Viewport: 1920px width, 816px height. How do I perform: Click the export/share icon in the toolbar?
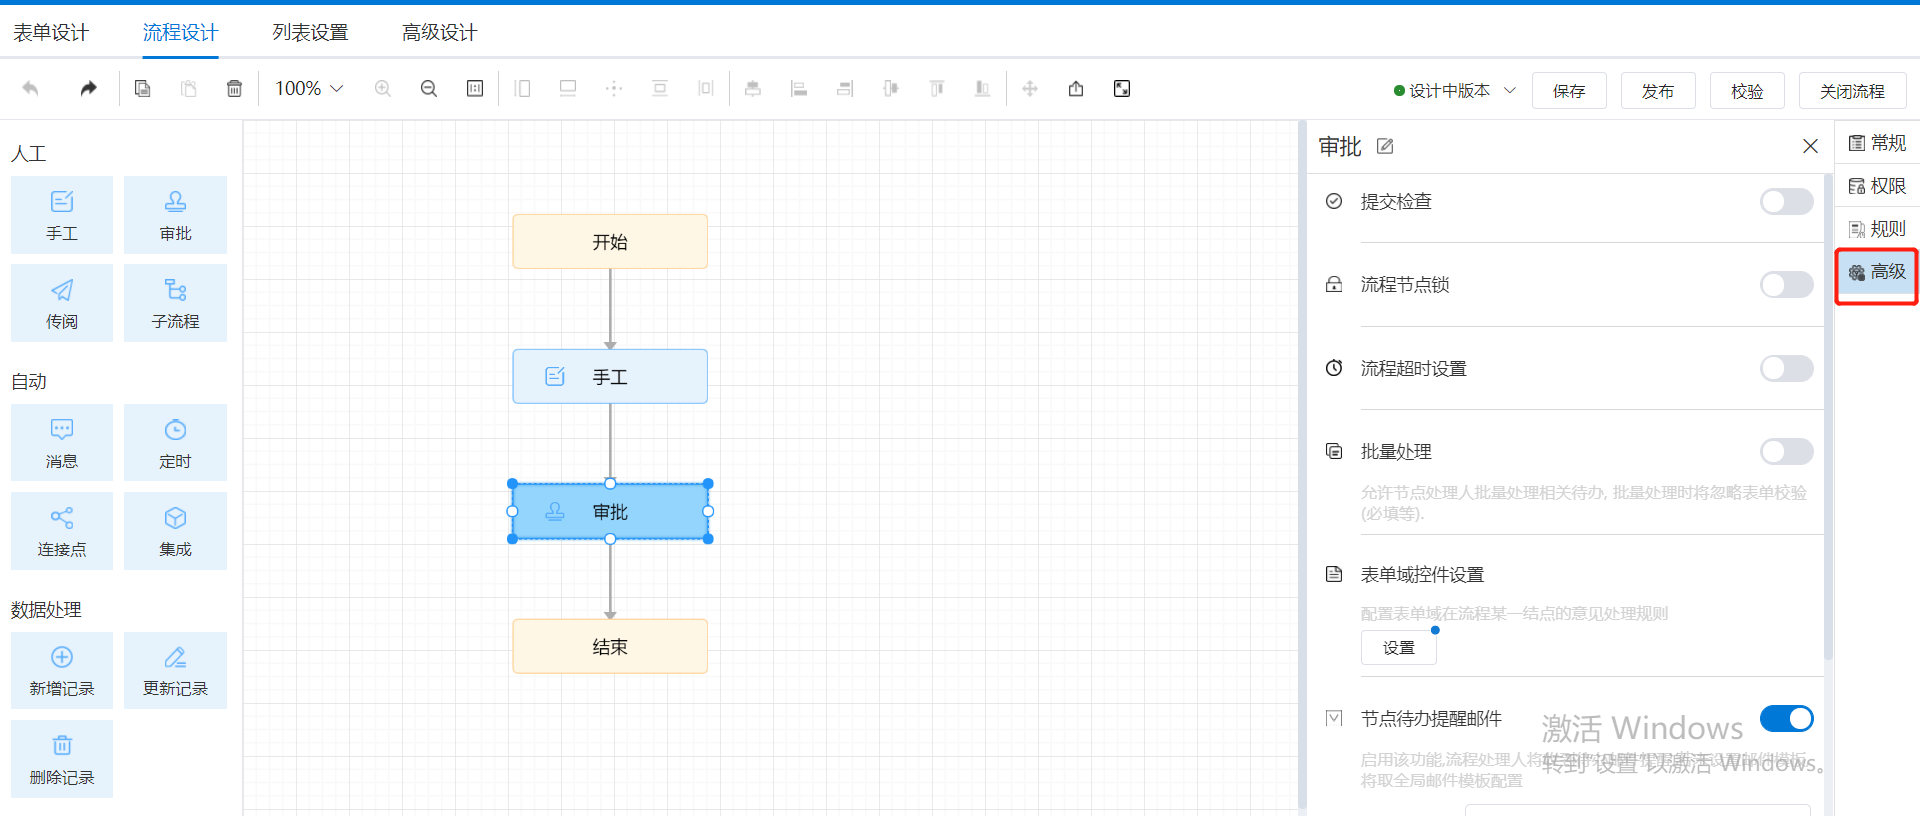1076,89
